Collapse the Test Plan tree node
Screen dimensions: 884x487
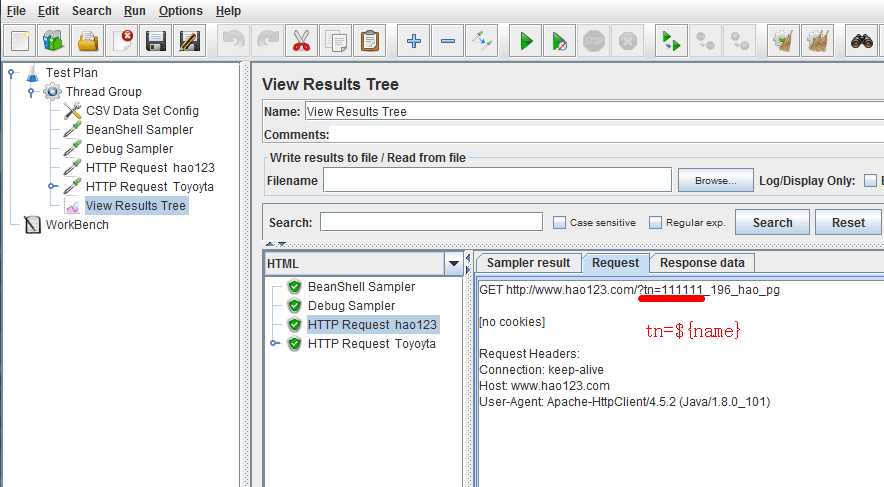click(11, 73)
